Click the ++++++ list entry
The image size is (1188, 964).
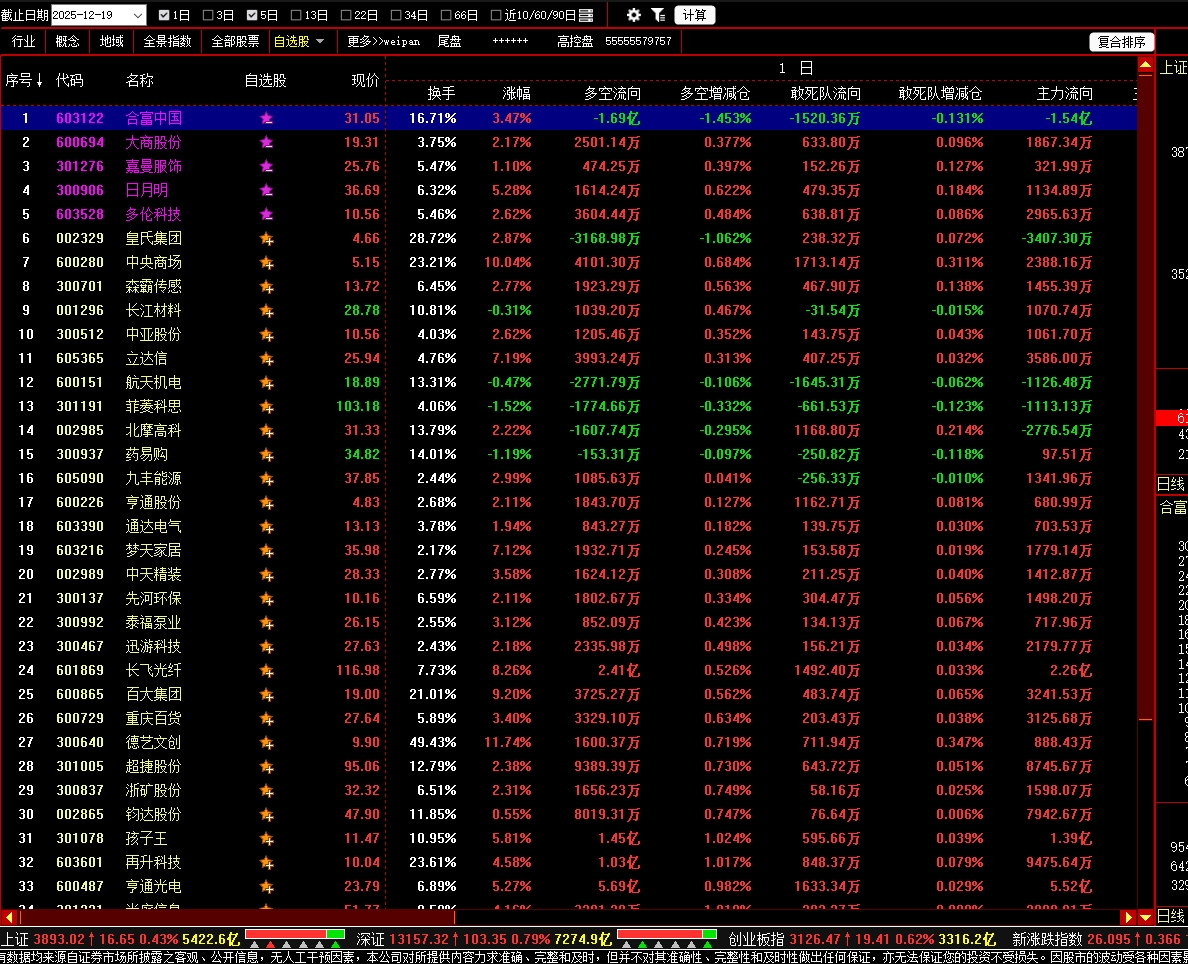[x=510, y=41]
